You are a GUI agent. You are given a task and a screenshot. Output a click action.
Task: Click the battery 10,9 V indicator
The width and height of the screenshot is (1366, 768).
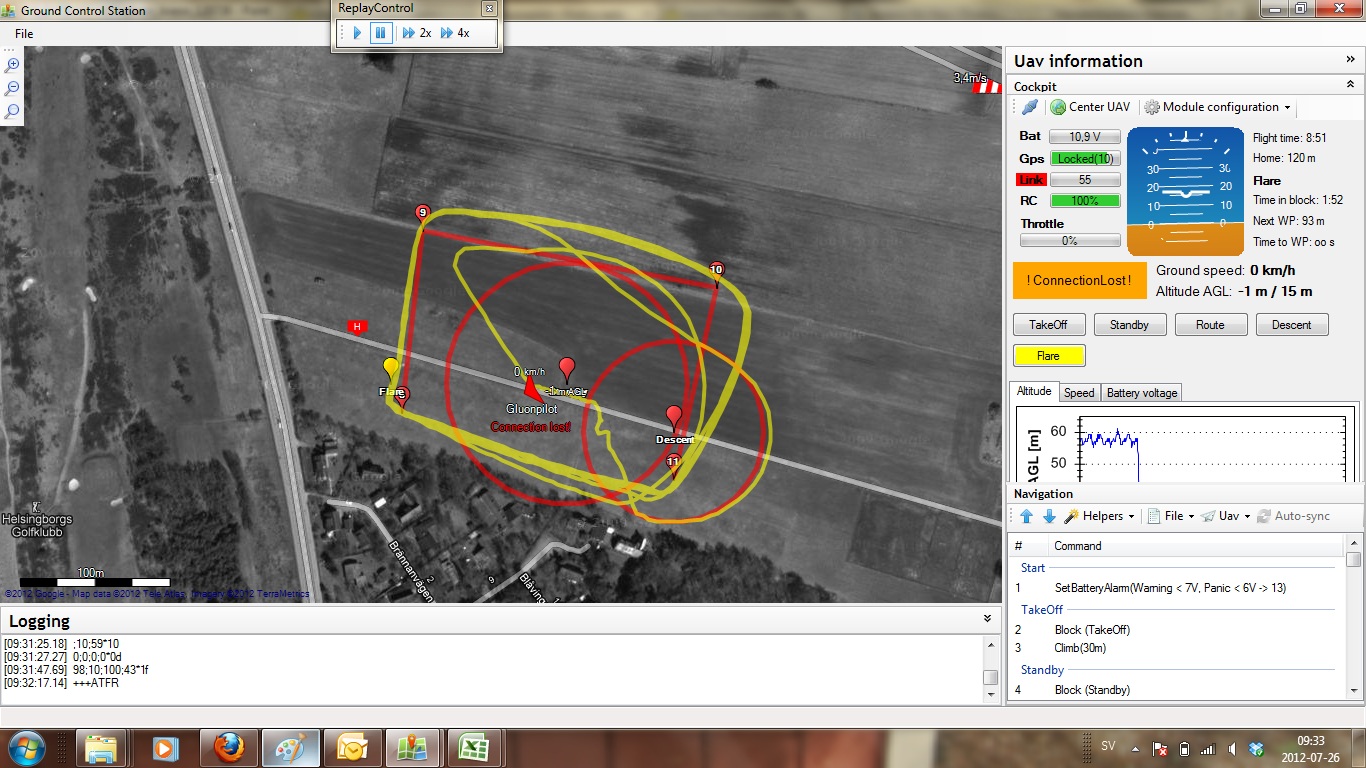[x=1085, y=136]
